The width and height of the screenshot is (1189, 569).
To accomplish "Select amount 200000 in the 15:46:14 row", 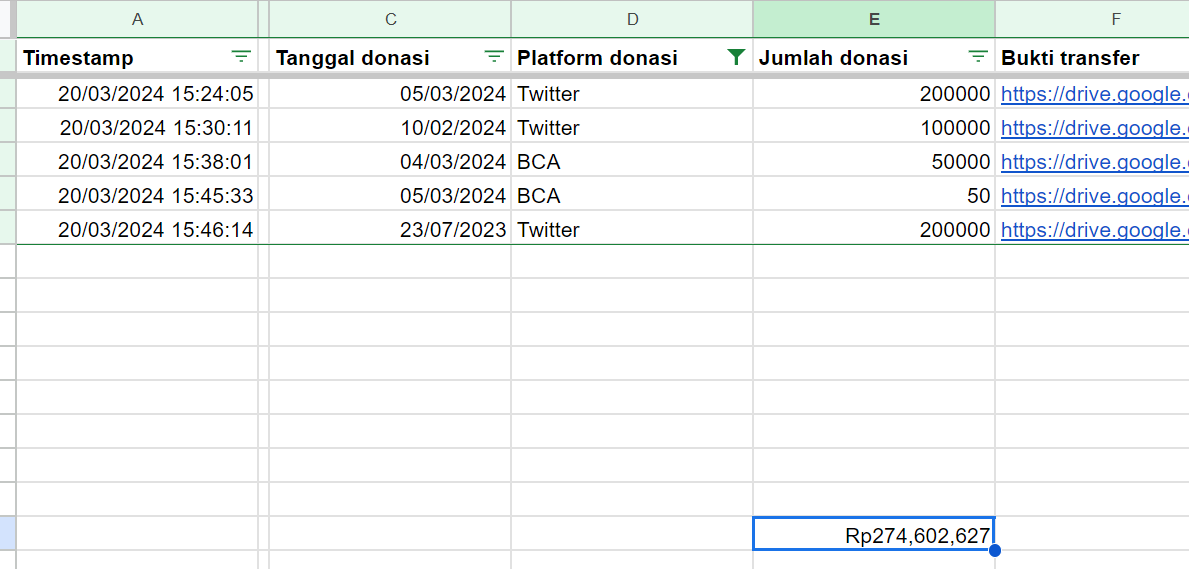I will (x=874, y=229).
